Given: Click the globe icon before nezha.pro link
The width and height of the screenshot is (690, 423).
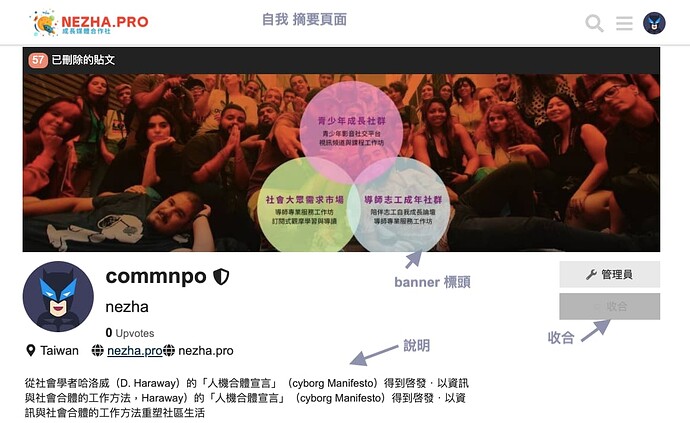Looking at the screenshot, I should point(97,351).
